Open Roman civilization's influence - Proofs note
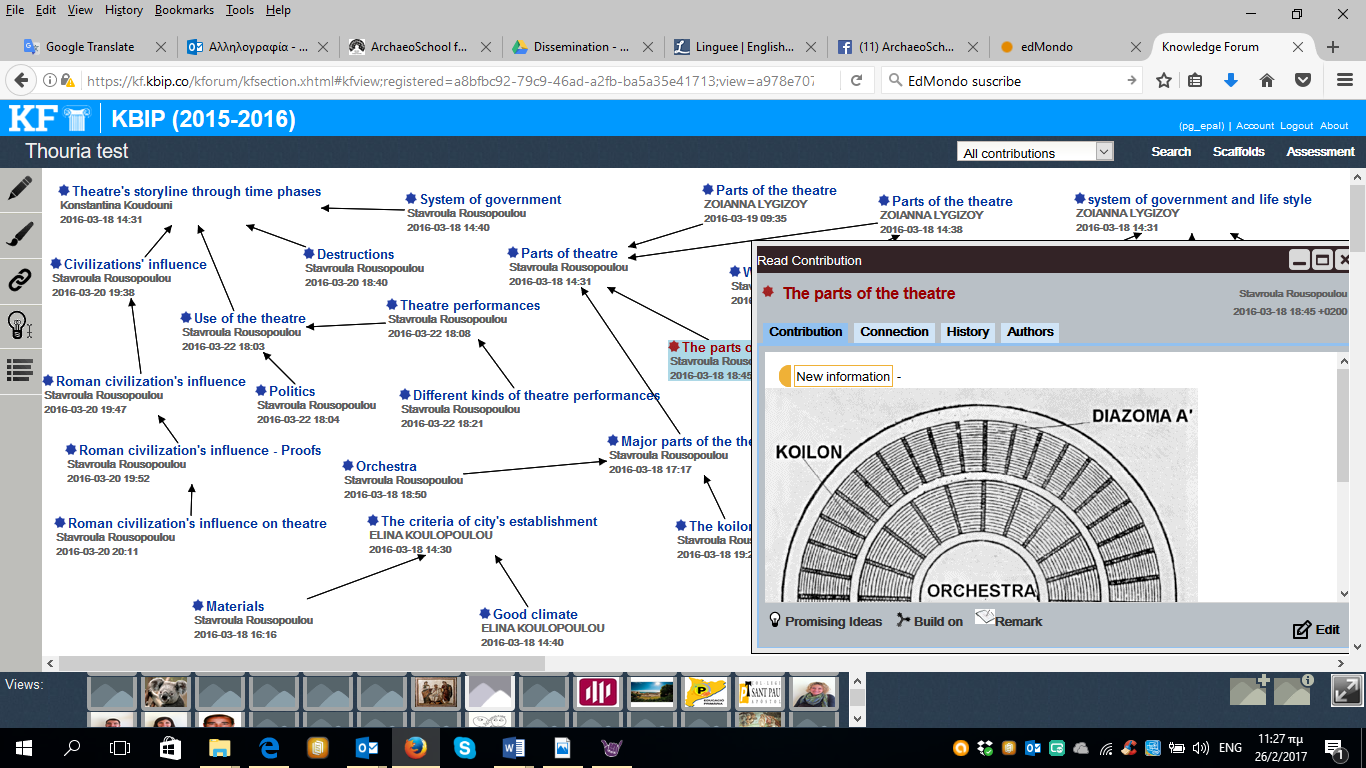 point(200,450)
